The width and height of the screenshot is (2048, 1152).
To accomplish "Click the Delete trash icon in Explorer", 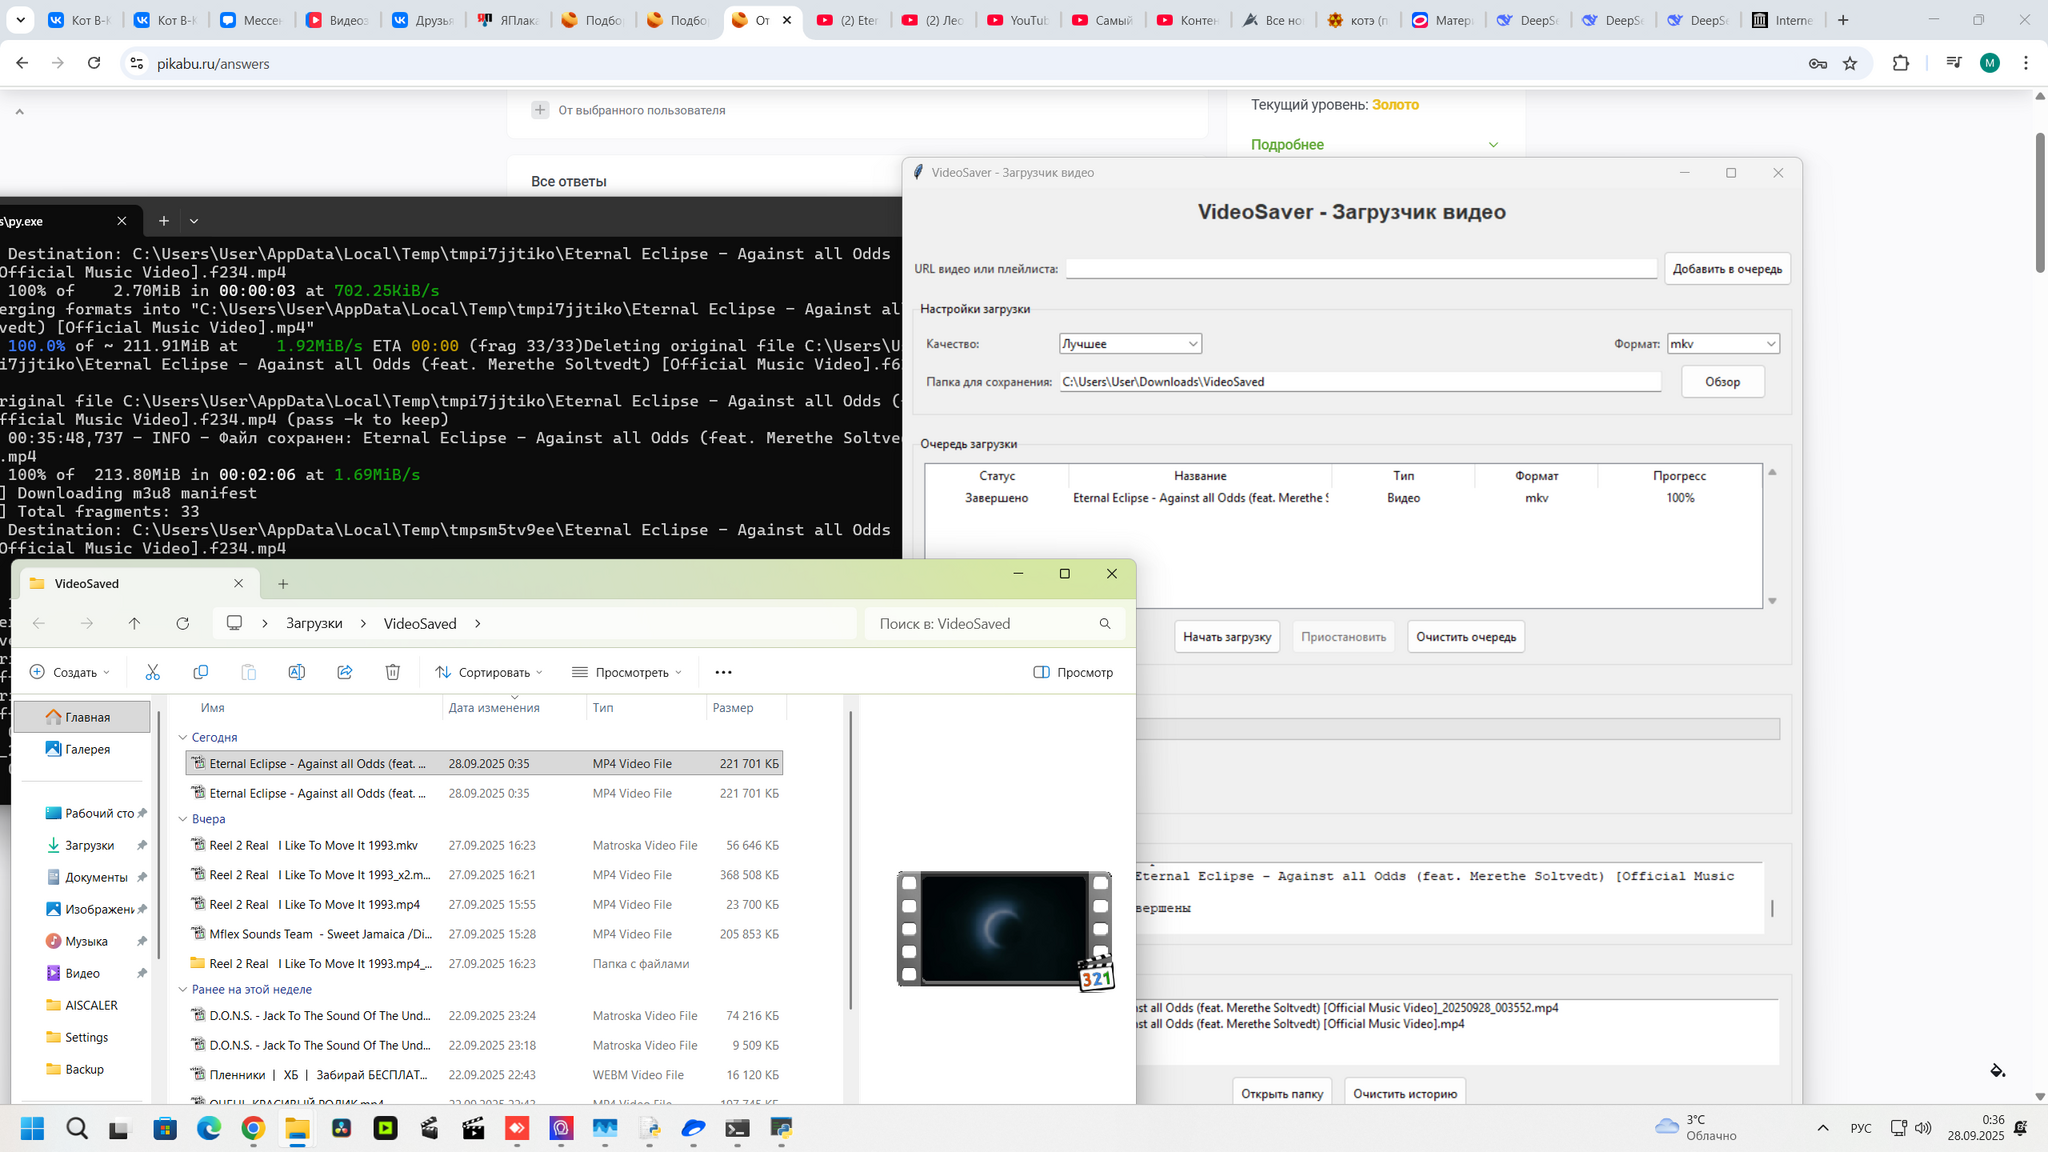I will [x=393, y=672].
